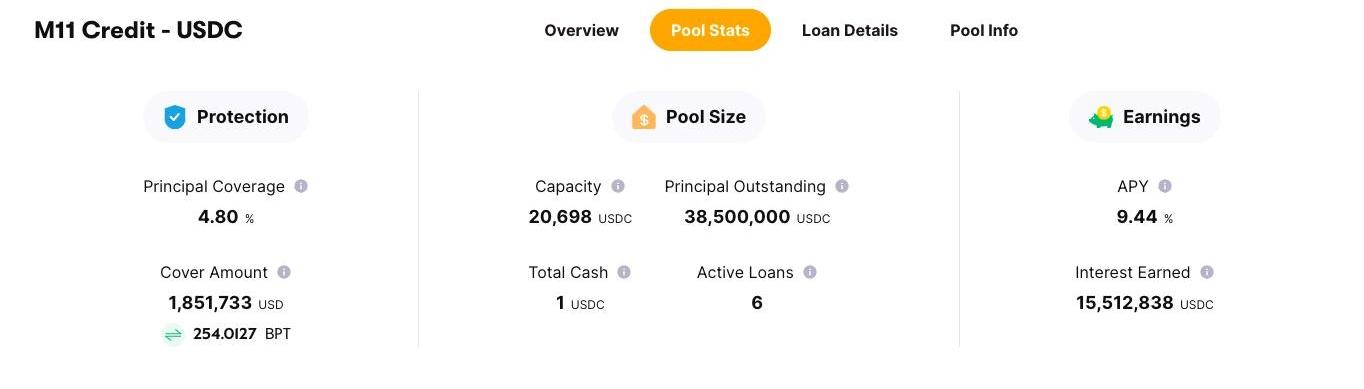Click the M11 Credit - USDC title
Screen dimensions: 1364x389
pos(138,30)
